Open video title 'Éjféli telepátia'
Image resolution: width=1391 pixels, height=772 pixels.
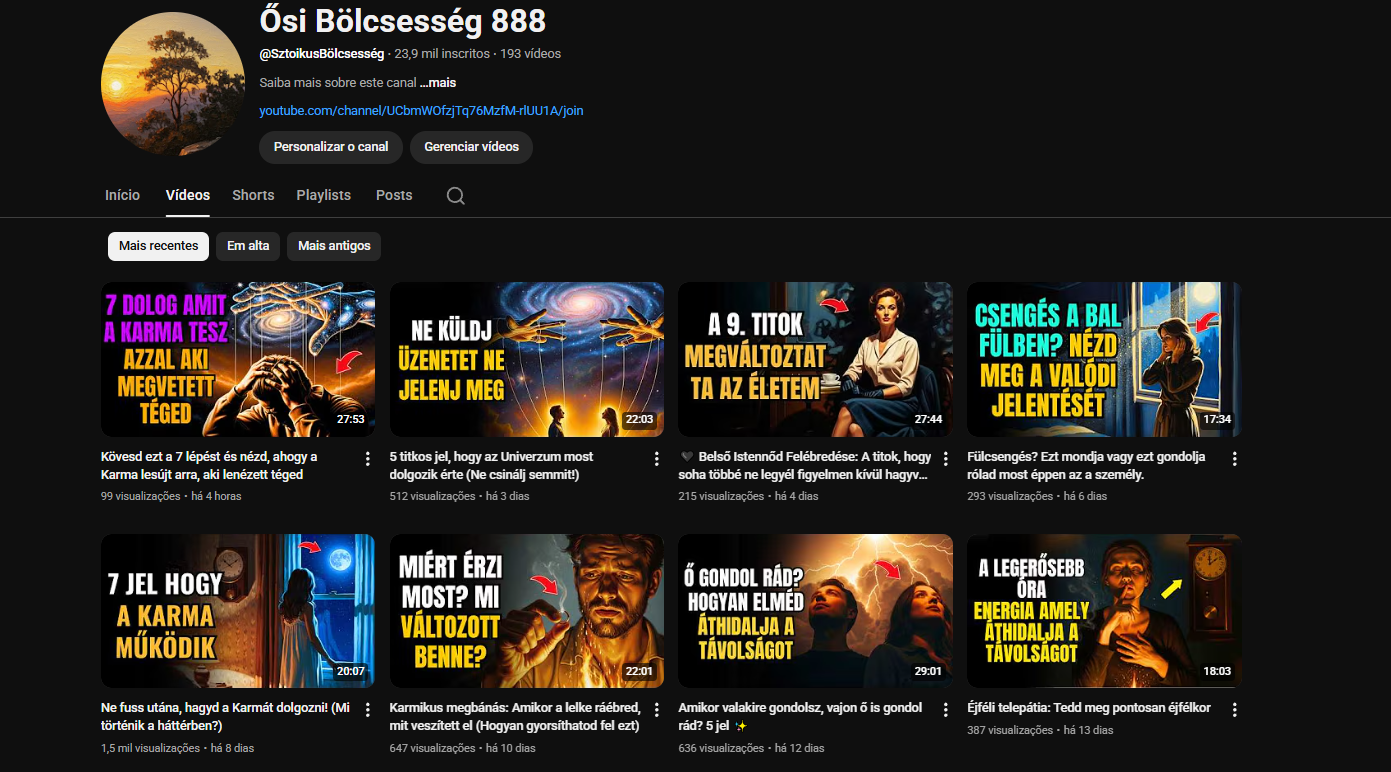pyautogui.click(x=1089, y=708)
